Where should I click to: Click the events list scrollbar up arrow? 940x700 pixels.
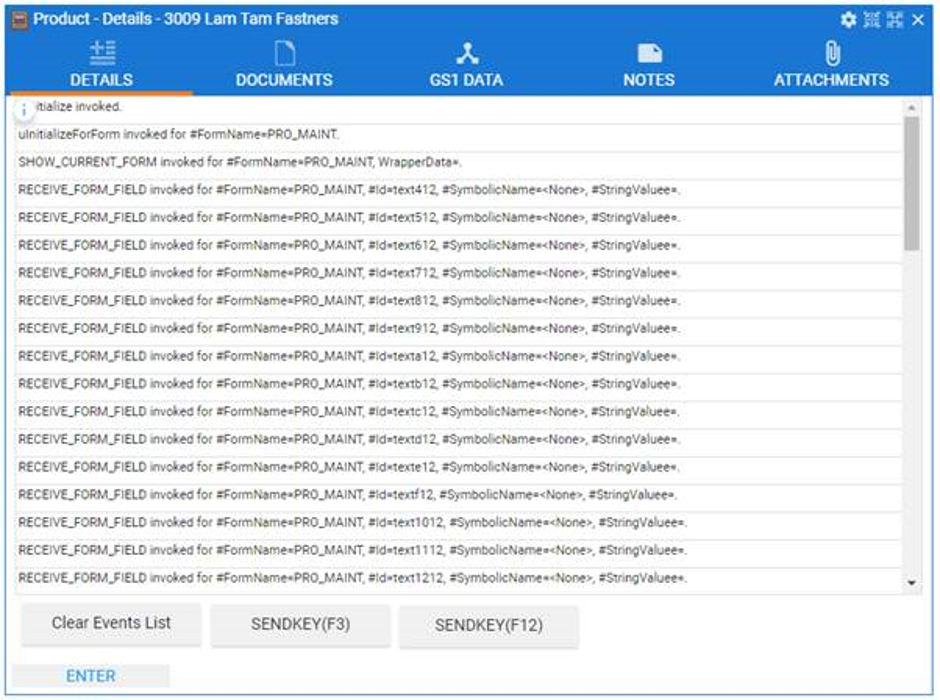(912, 108)
